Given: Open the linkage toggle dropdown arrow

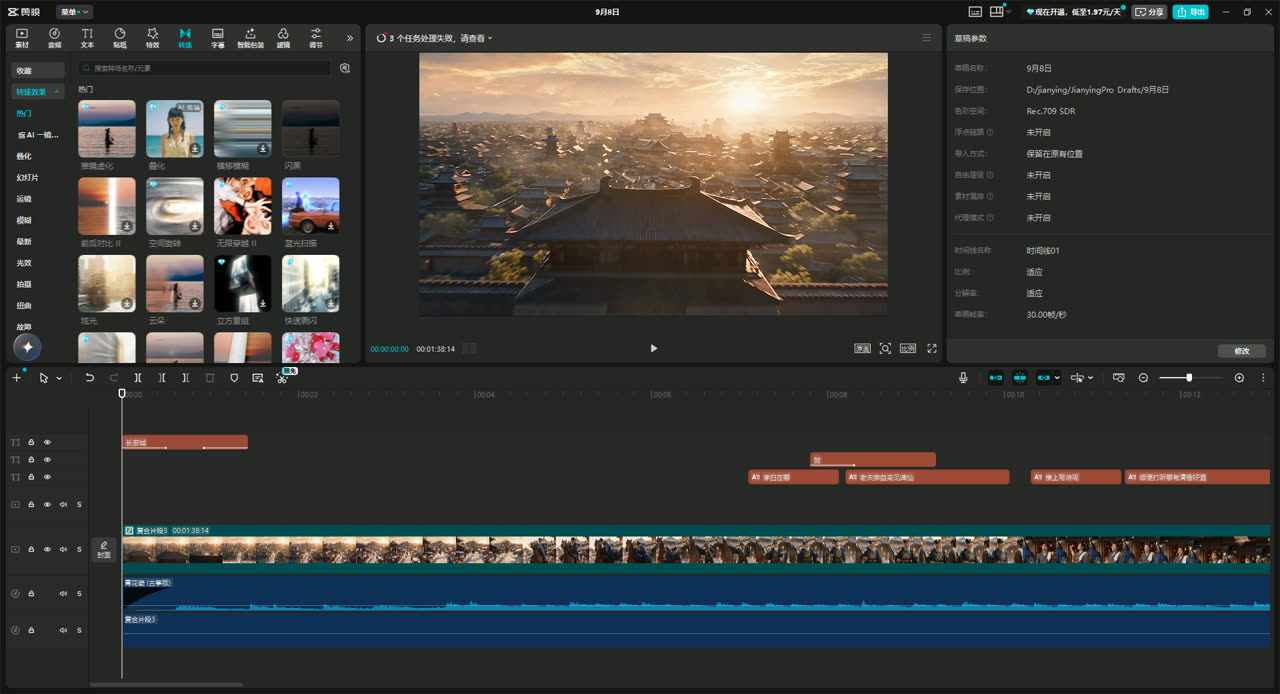Looking at the screenshot, I should [x=1058, y=378].
